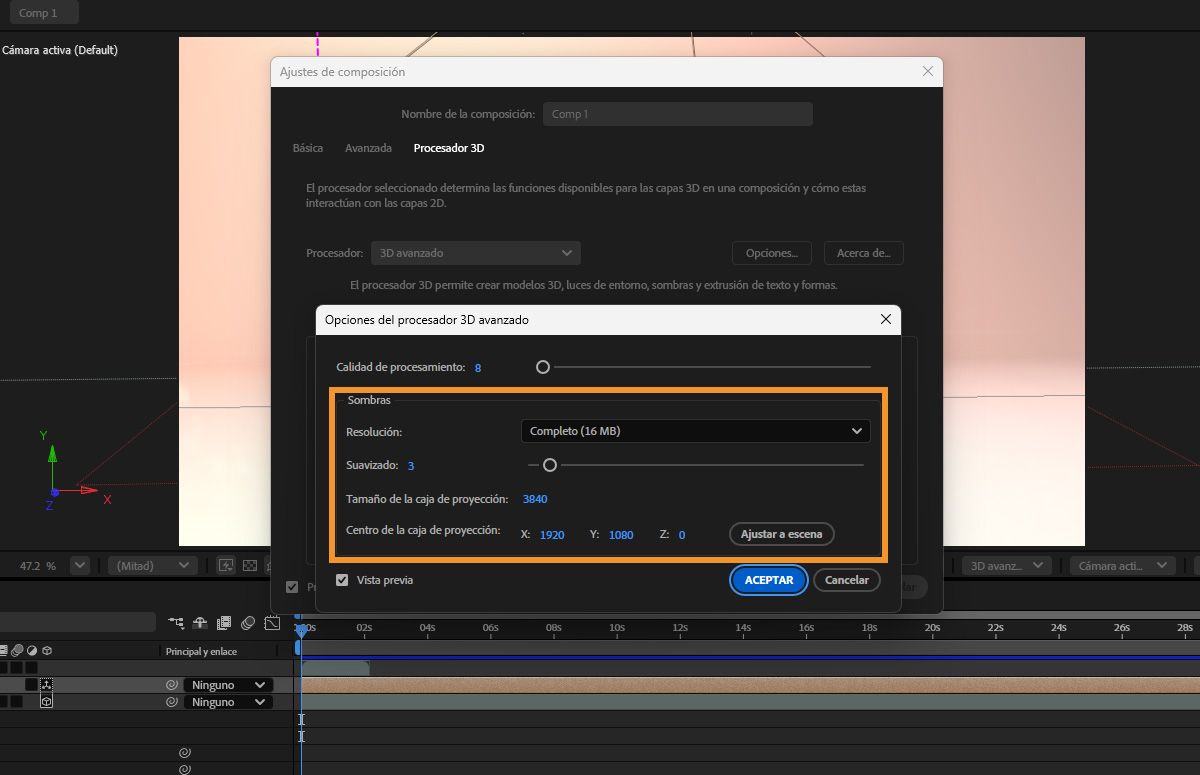Open the shadow Resolución dropdown

point(695,430)
